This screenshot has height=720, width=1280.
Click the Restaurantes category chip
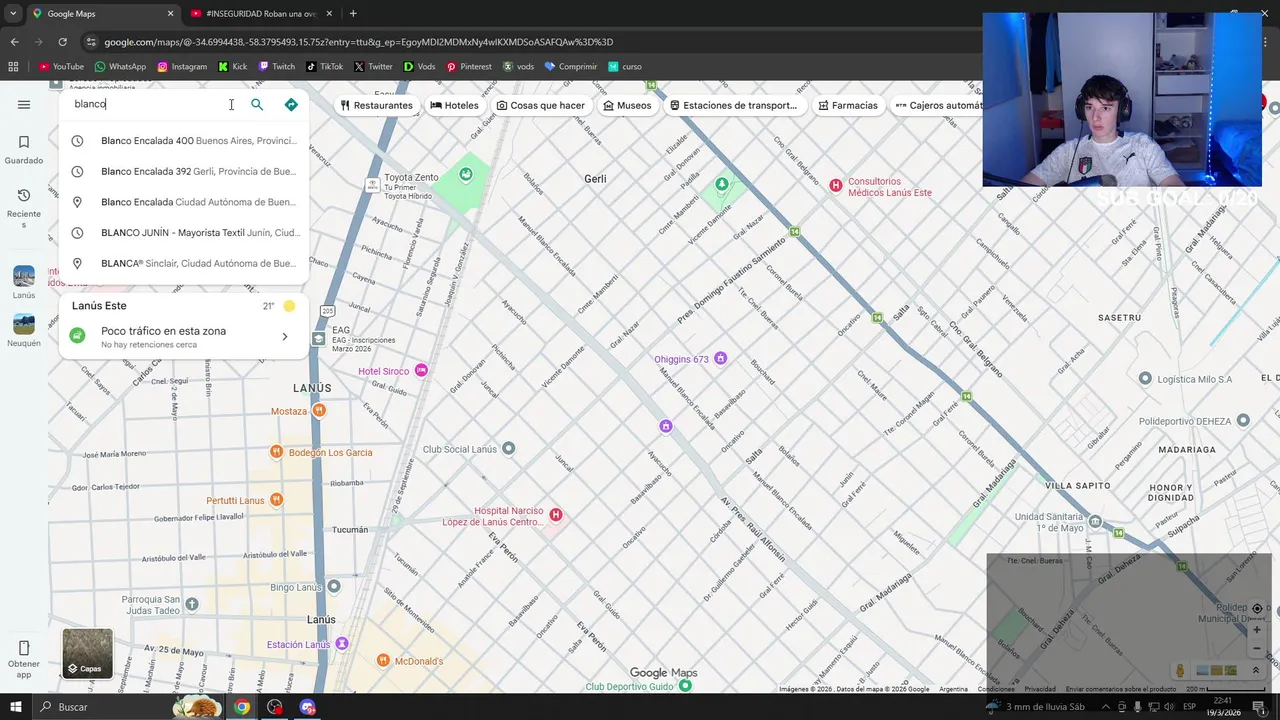[376, 105]
